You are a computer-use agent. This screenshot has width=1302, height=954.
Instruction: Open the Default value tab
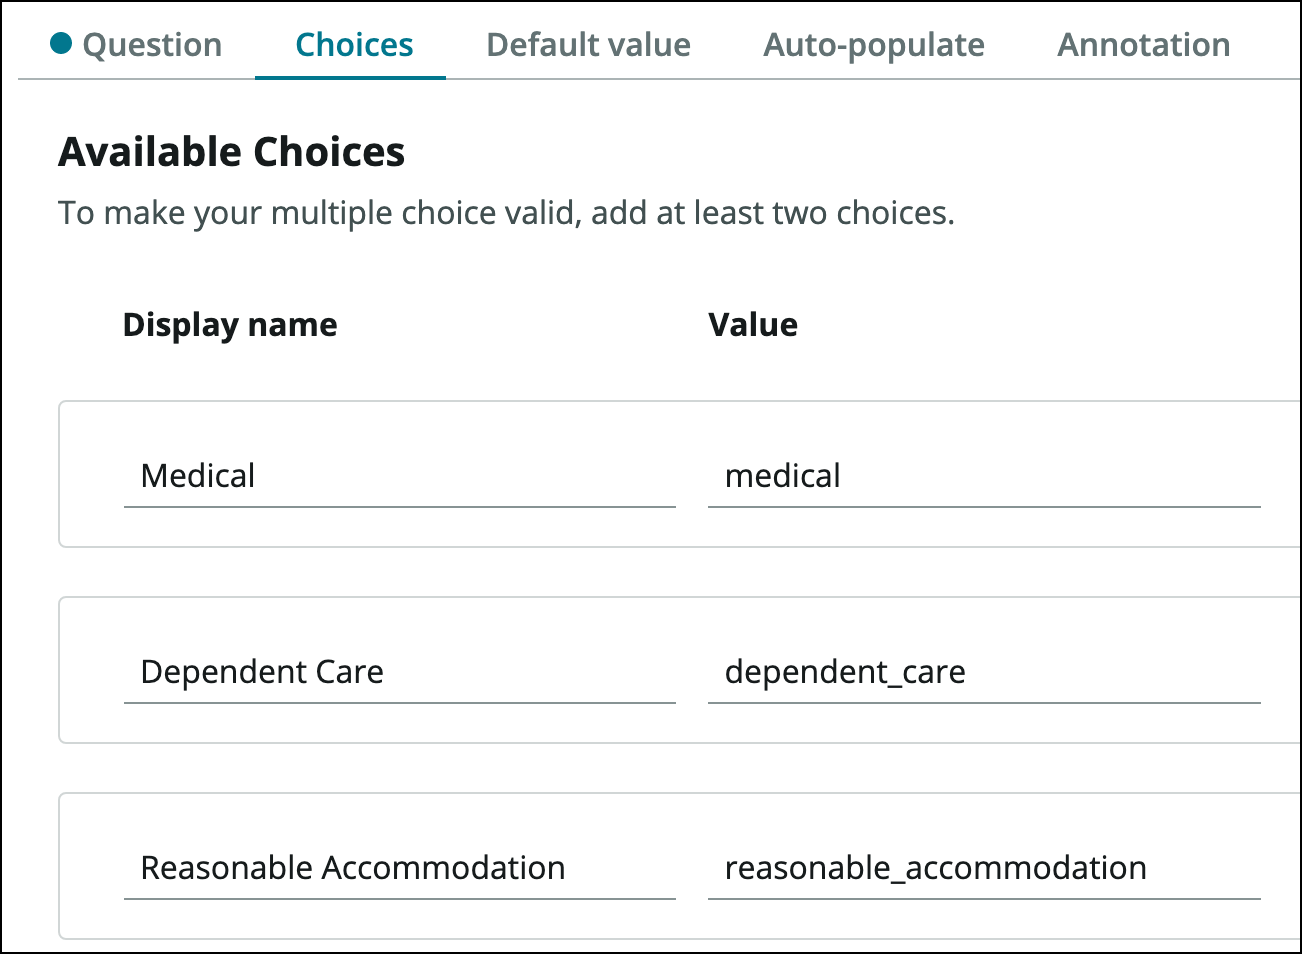click(x=588, y=45)
